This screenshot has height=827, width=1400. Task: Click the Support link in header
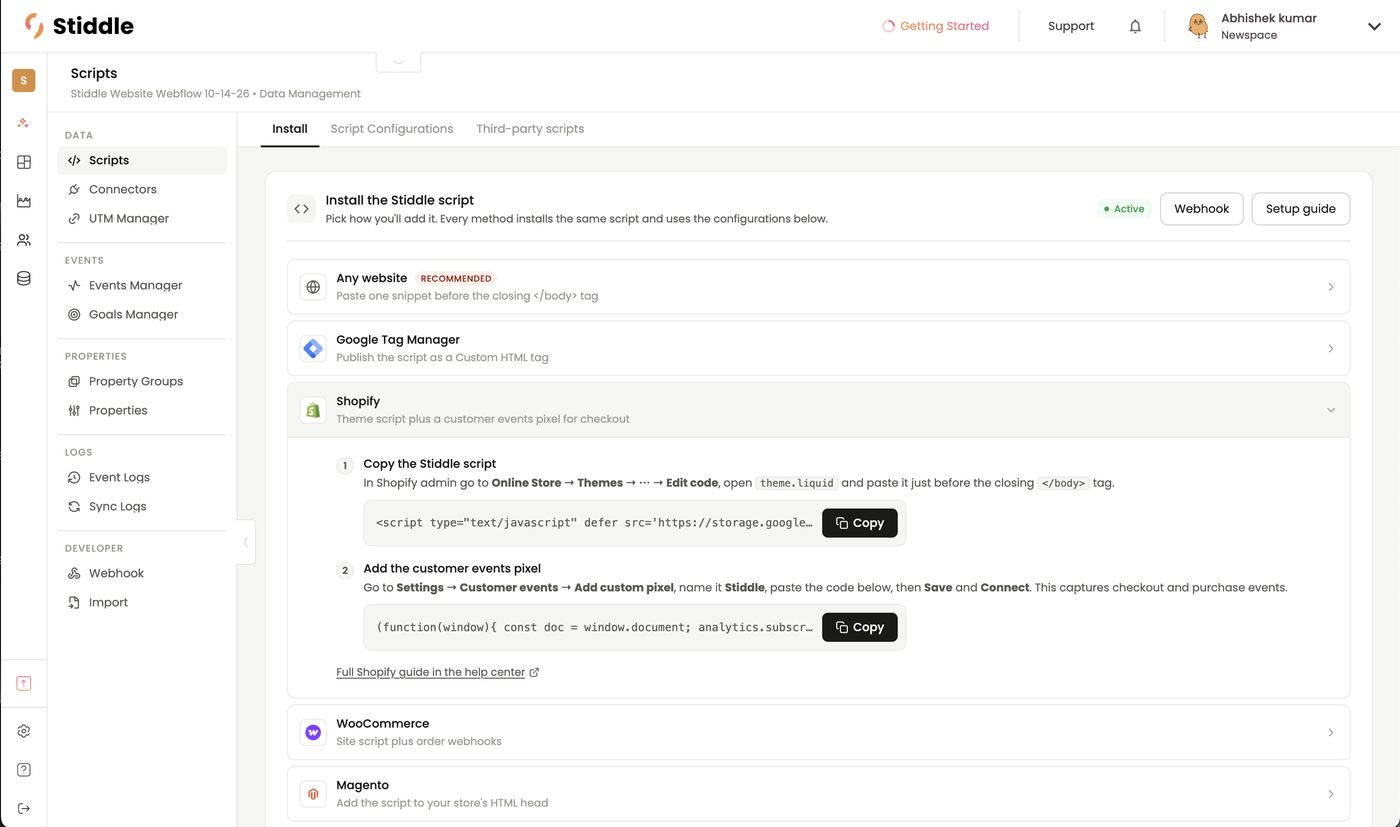1071,26
